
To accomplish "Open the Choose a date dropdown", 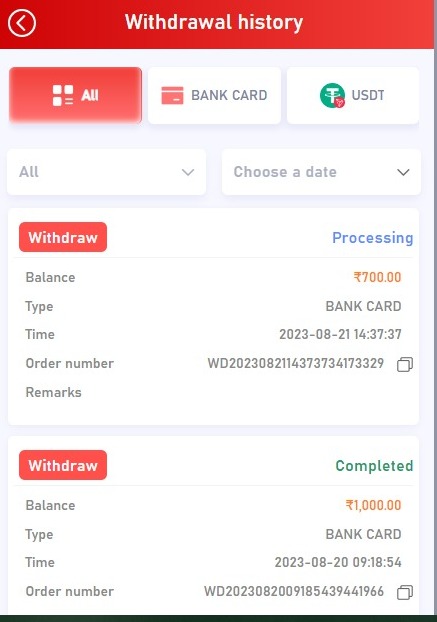I will click(321, 172).
